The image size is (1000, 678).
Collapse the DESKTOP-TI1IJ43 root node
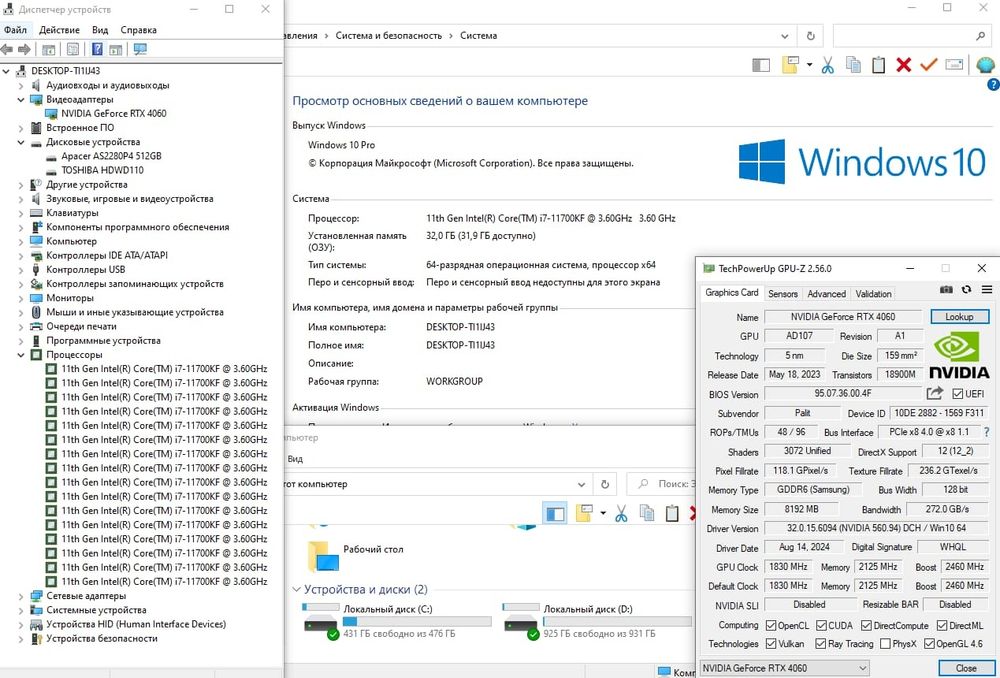point(6,71)
